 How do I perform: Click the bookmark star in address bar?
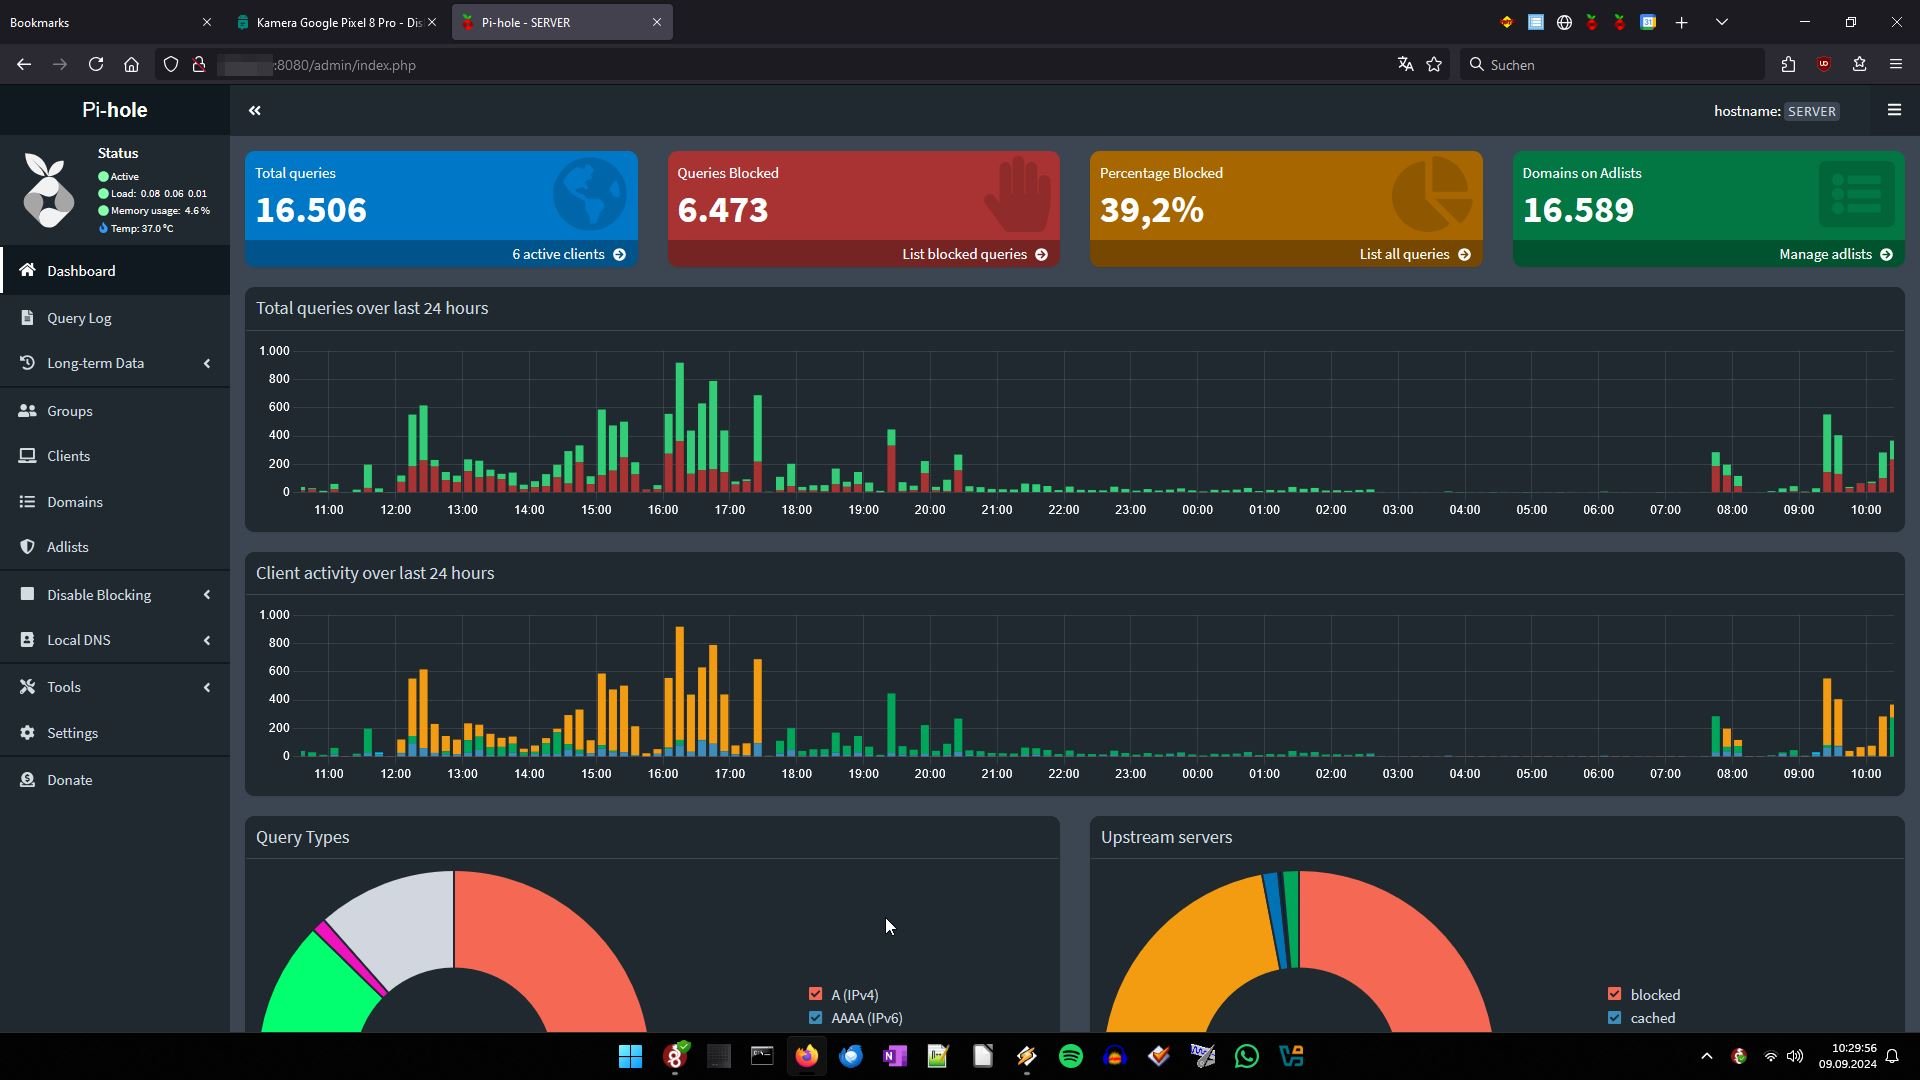[1434, 65]
